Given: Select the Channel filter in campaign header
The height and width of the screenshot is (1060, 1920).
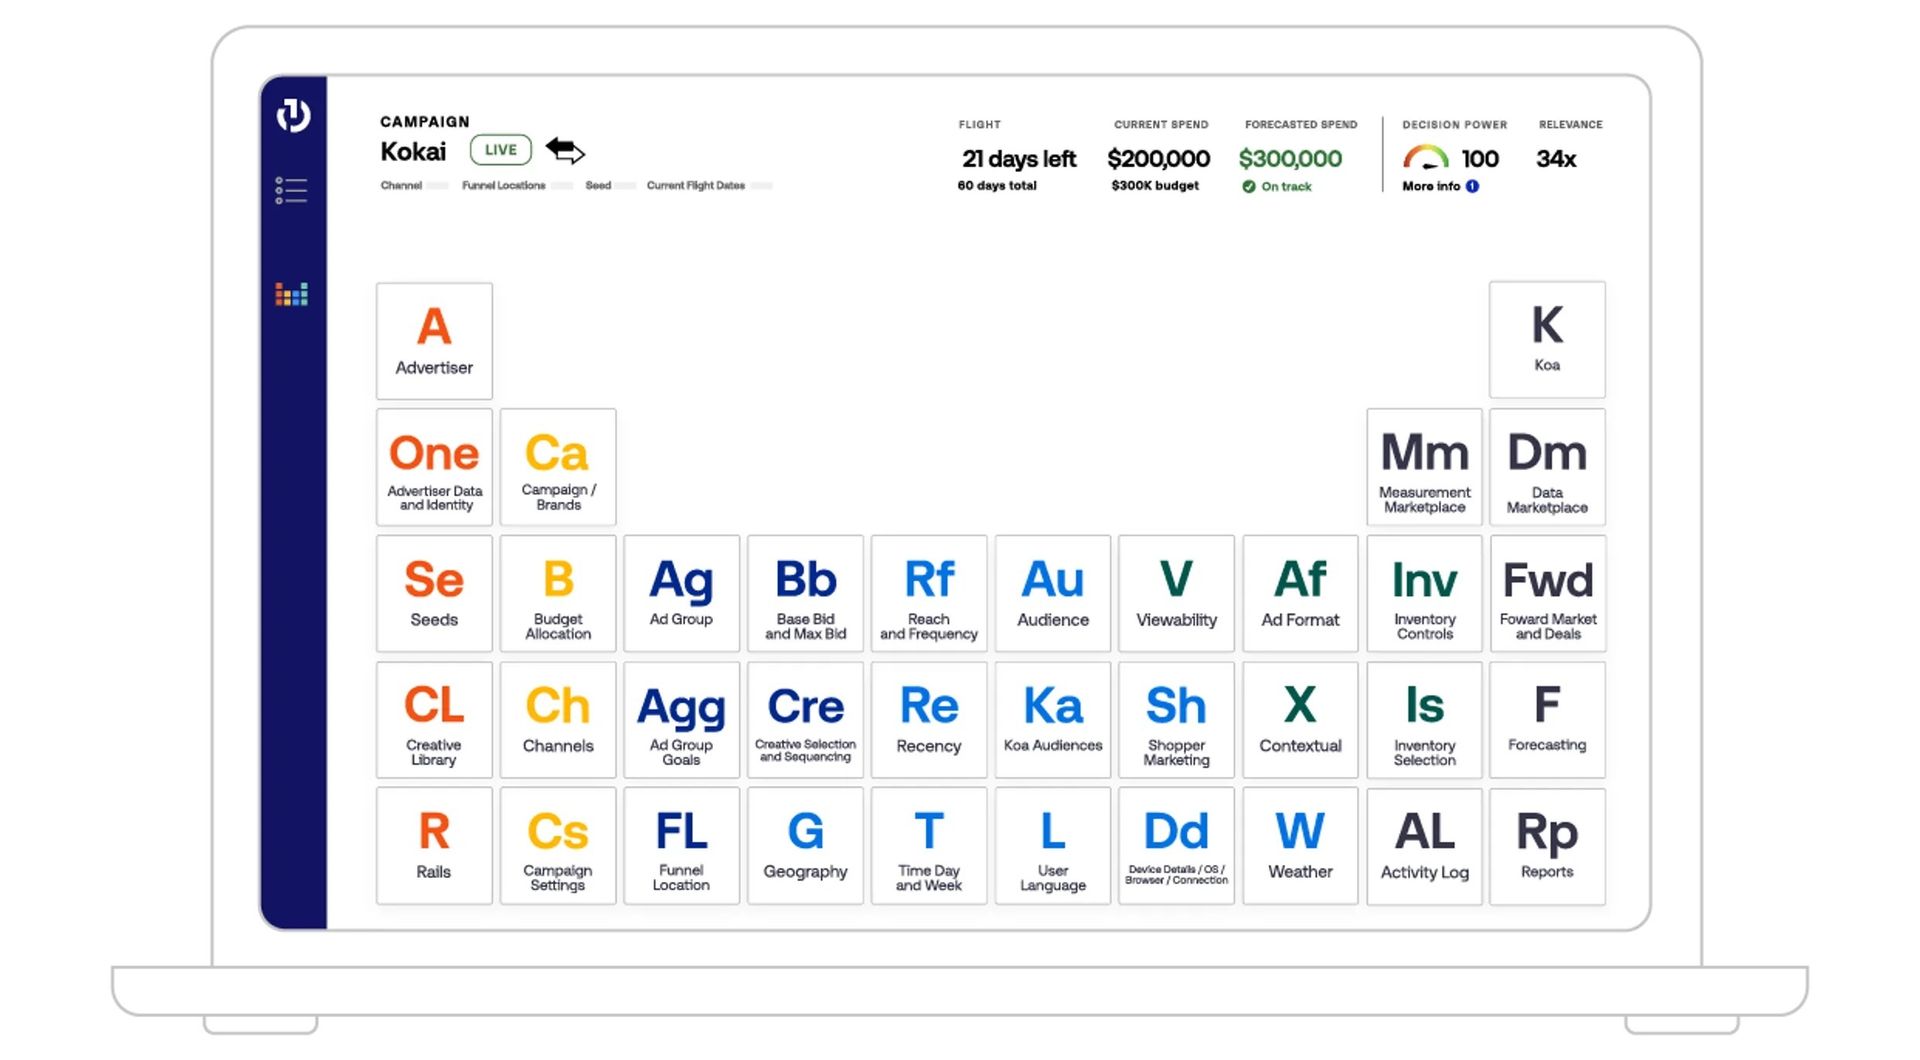Looking at the screenshot, I should point(401,186).
